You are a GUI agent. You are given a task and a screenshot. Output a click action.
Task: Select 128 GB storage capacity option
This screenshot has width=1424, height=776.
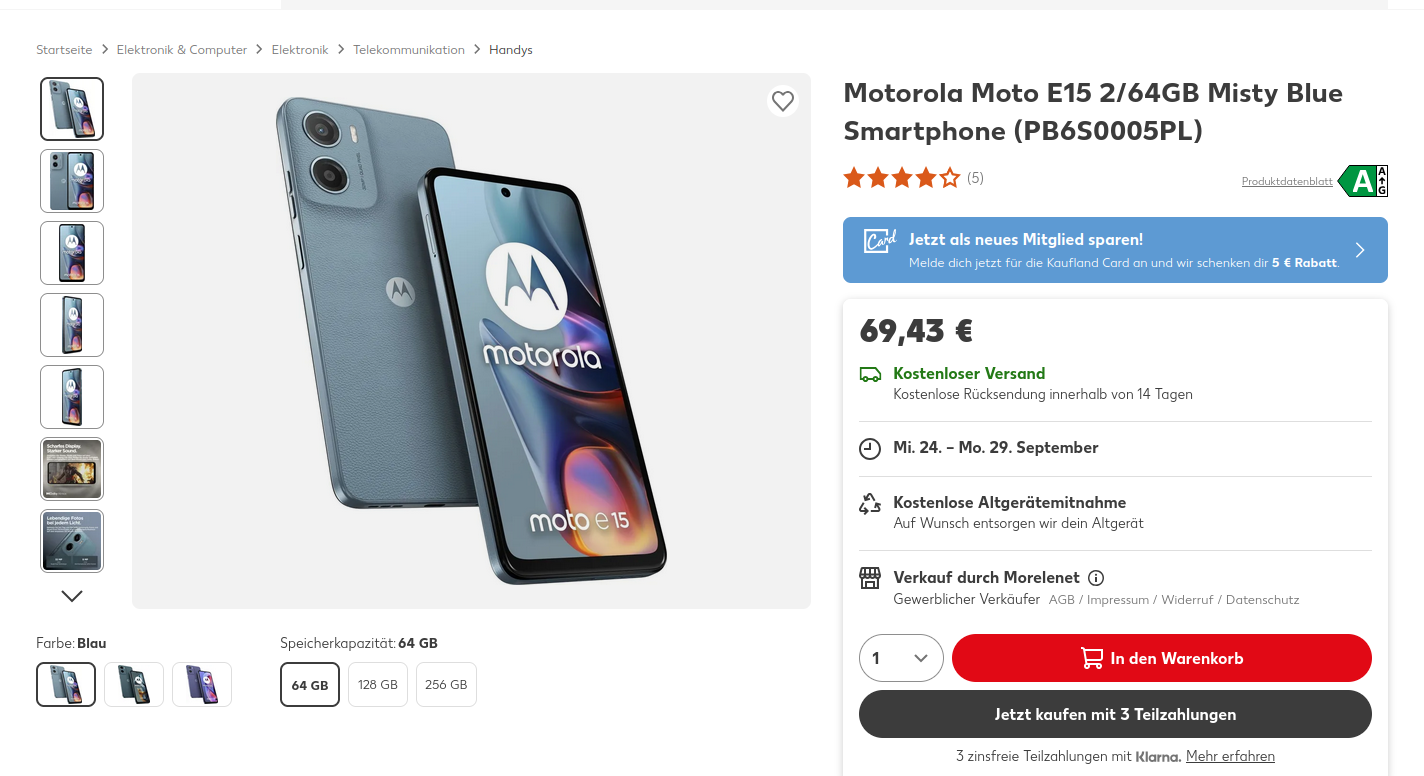click(378, 685)
